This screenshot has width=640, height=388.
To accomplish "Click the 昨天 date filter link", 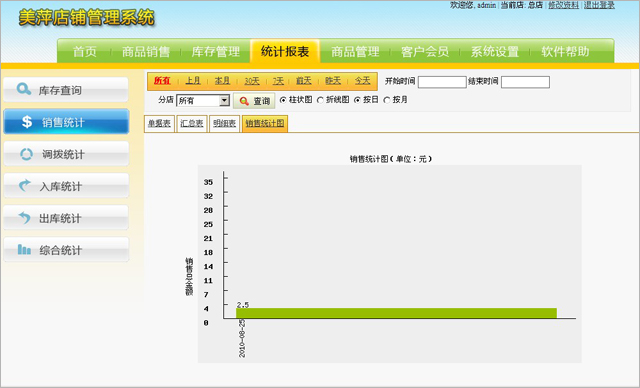I will (333, 81).
